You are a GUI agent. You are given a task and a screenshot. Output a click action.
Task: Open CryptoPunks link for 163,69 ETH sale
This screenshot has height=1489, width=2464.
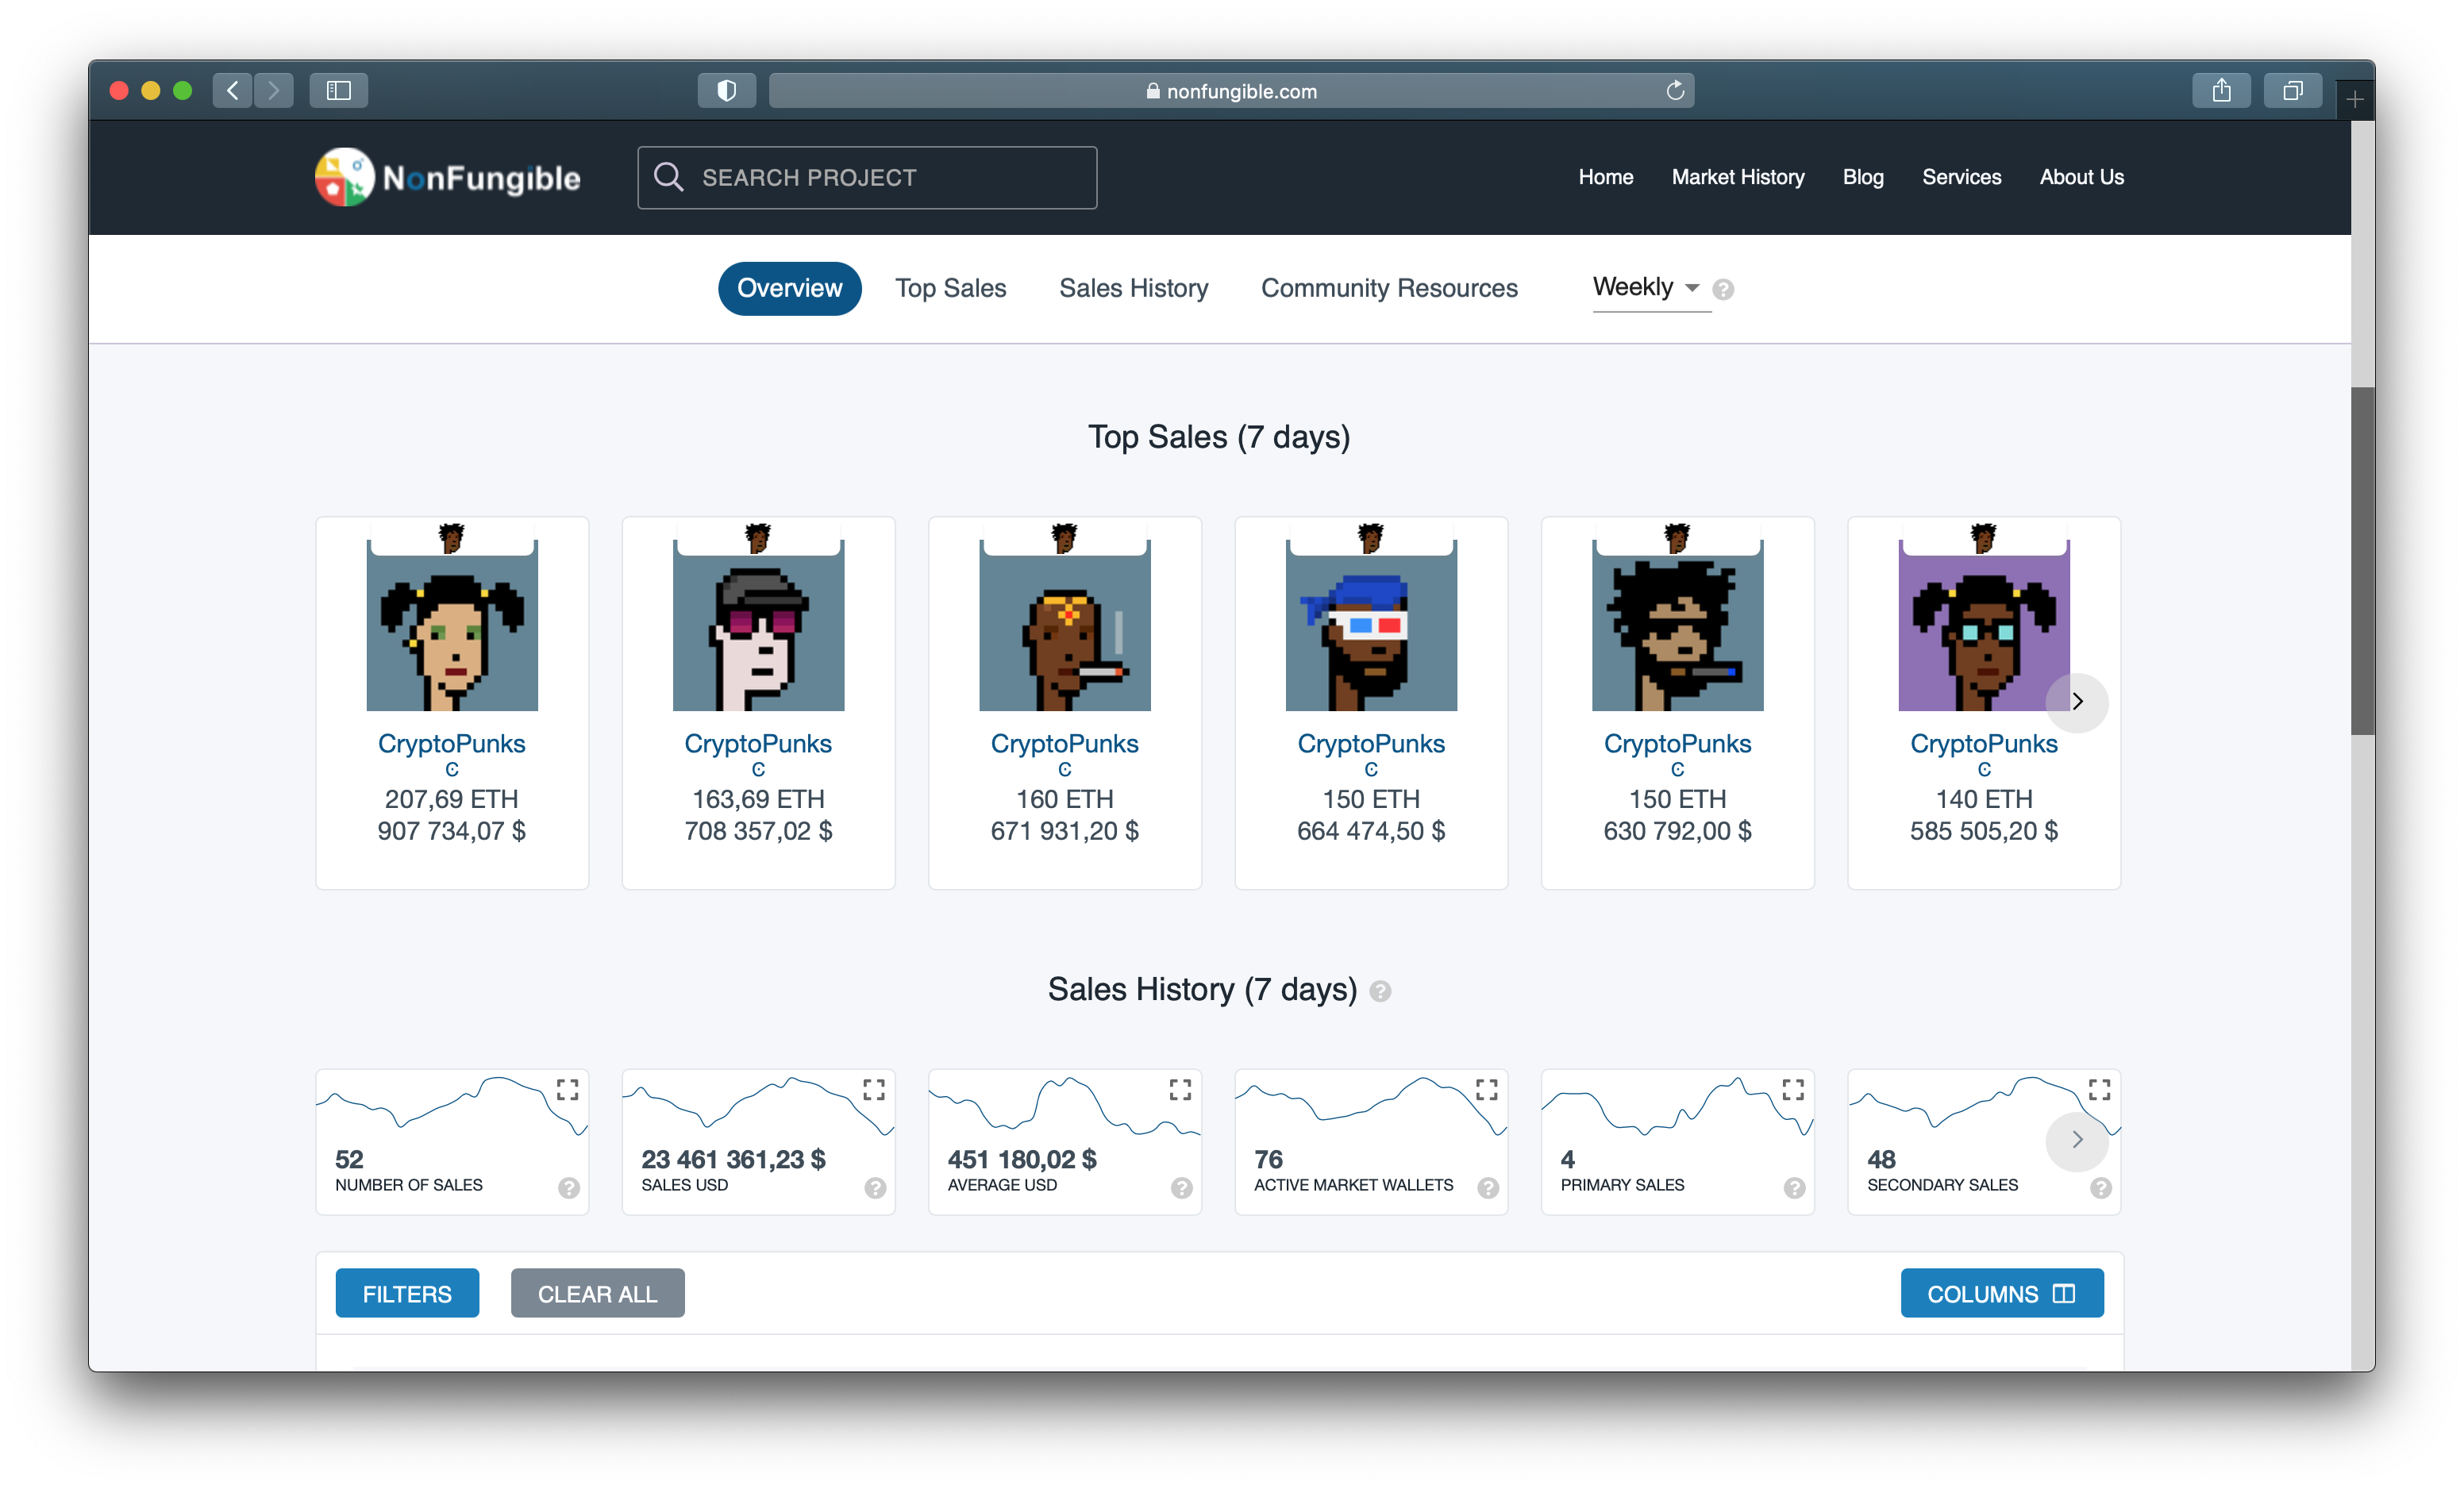coord(758,743)
